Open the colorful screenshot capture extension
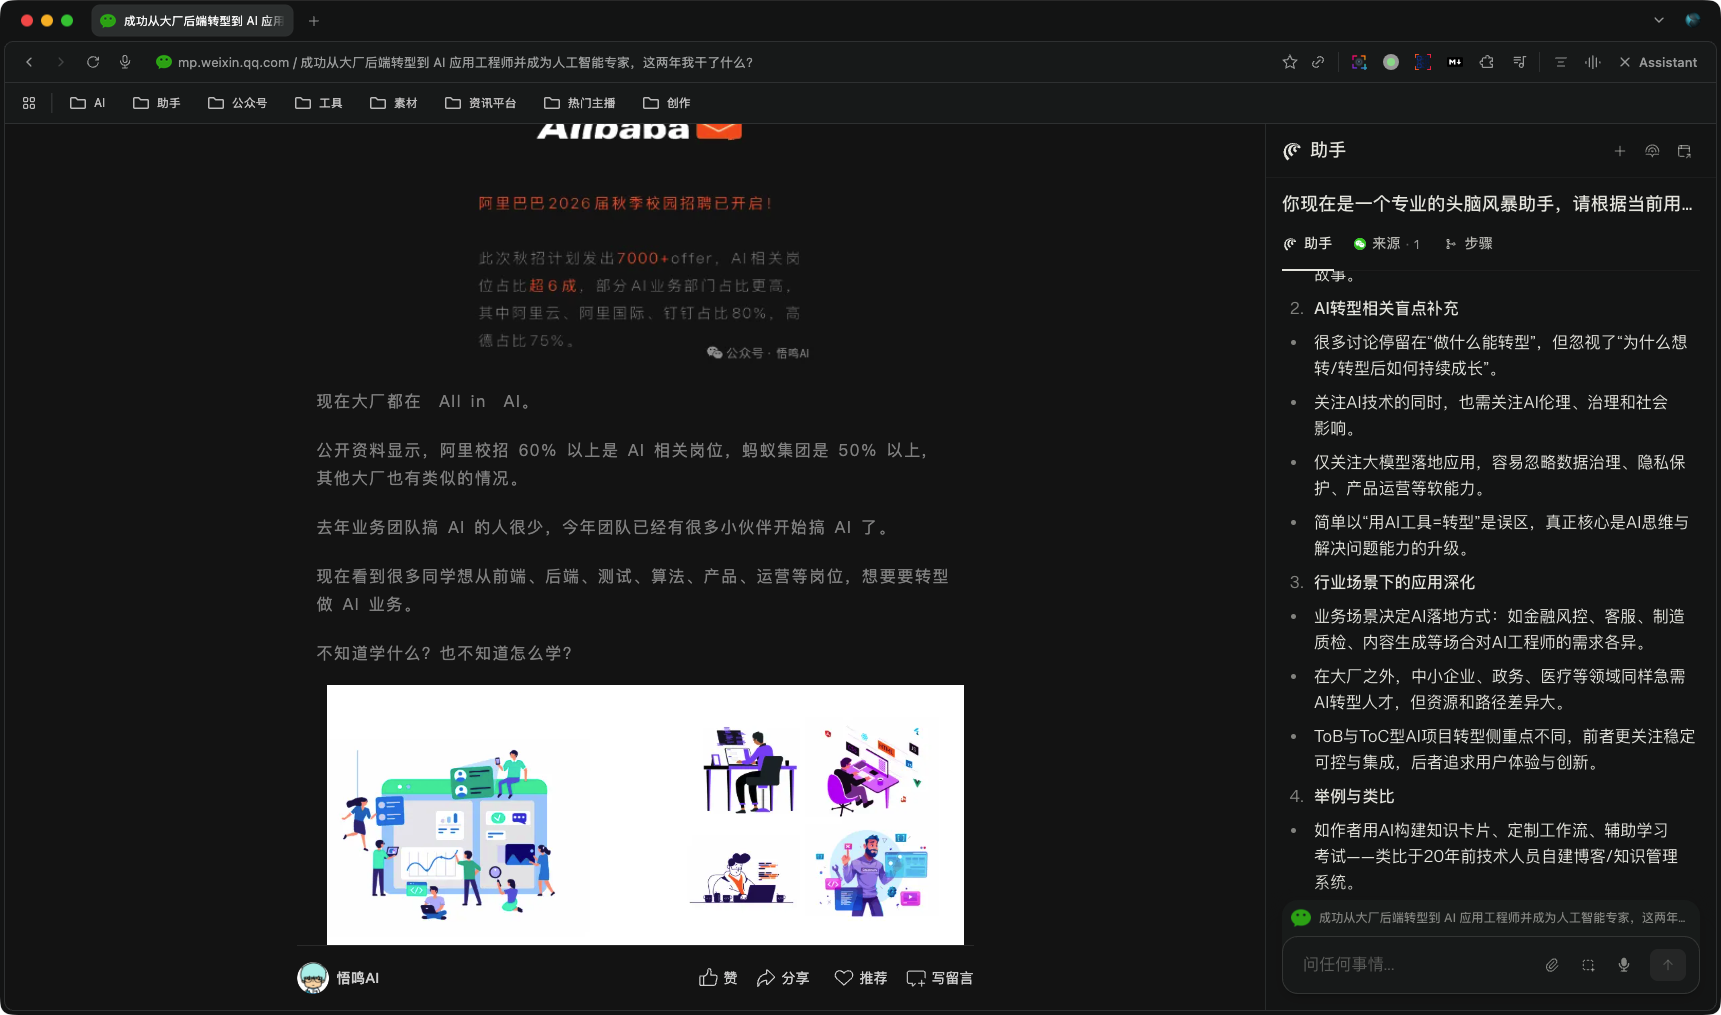The height and width of the screenshot is (1015, 1721). (x=1359, y=62)
